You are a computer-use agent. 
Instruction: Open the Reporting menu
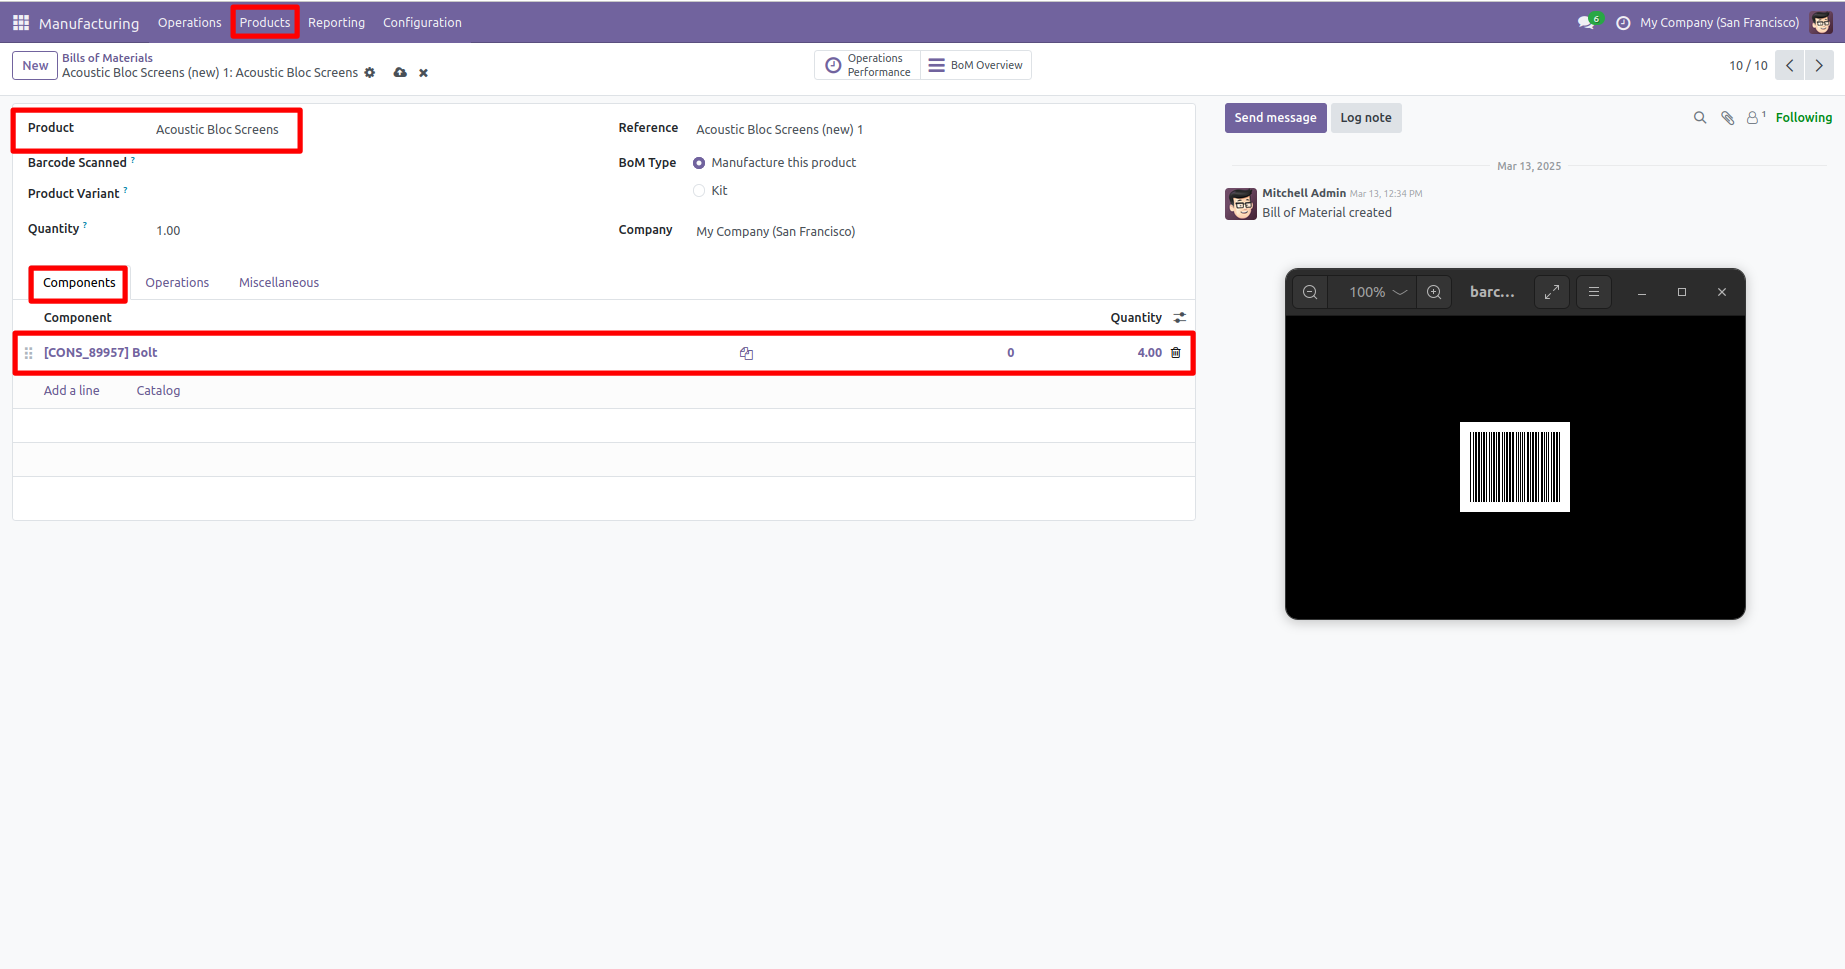coord(336,22)
